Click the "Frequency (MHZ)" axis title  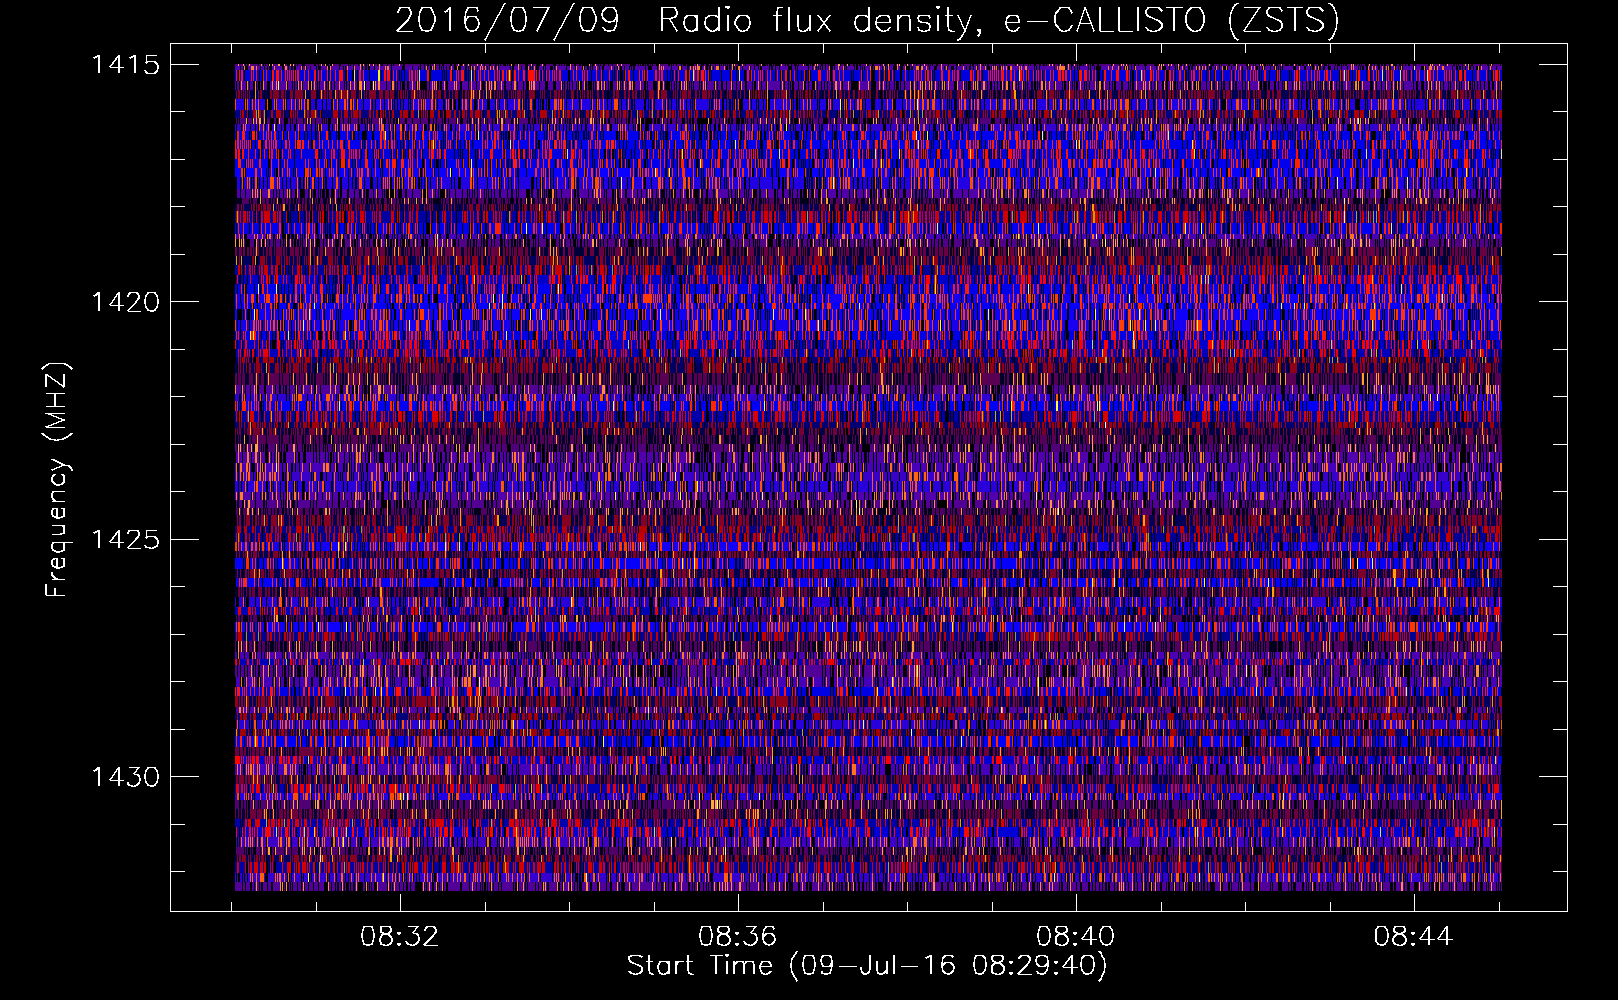(x=58, y=479)
